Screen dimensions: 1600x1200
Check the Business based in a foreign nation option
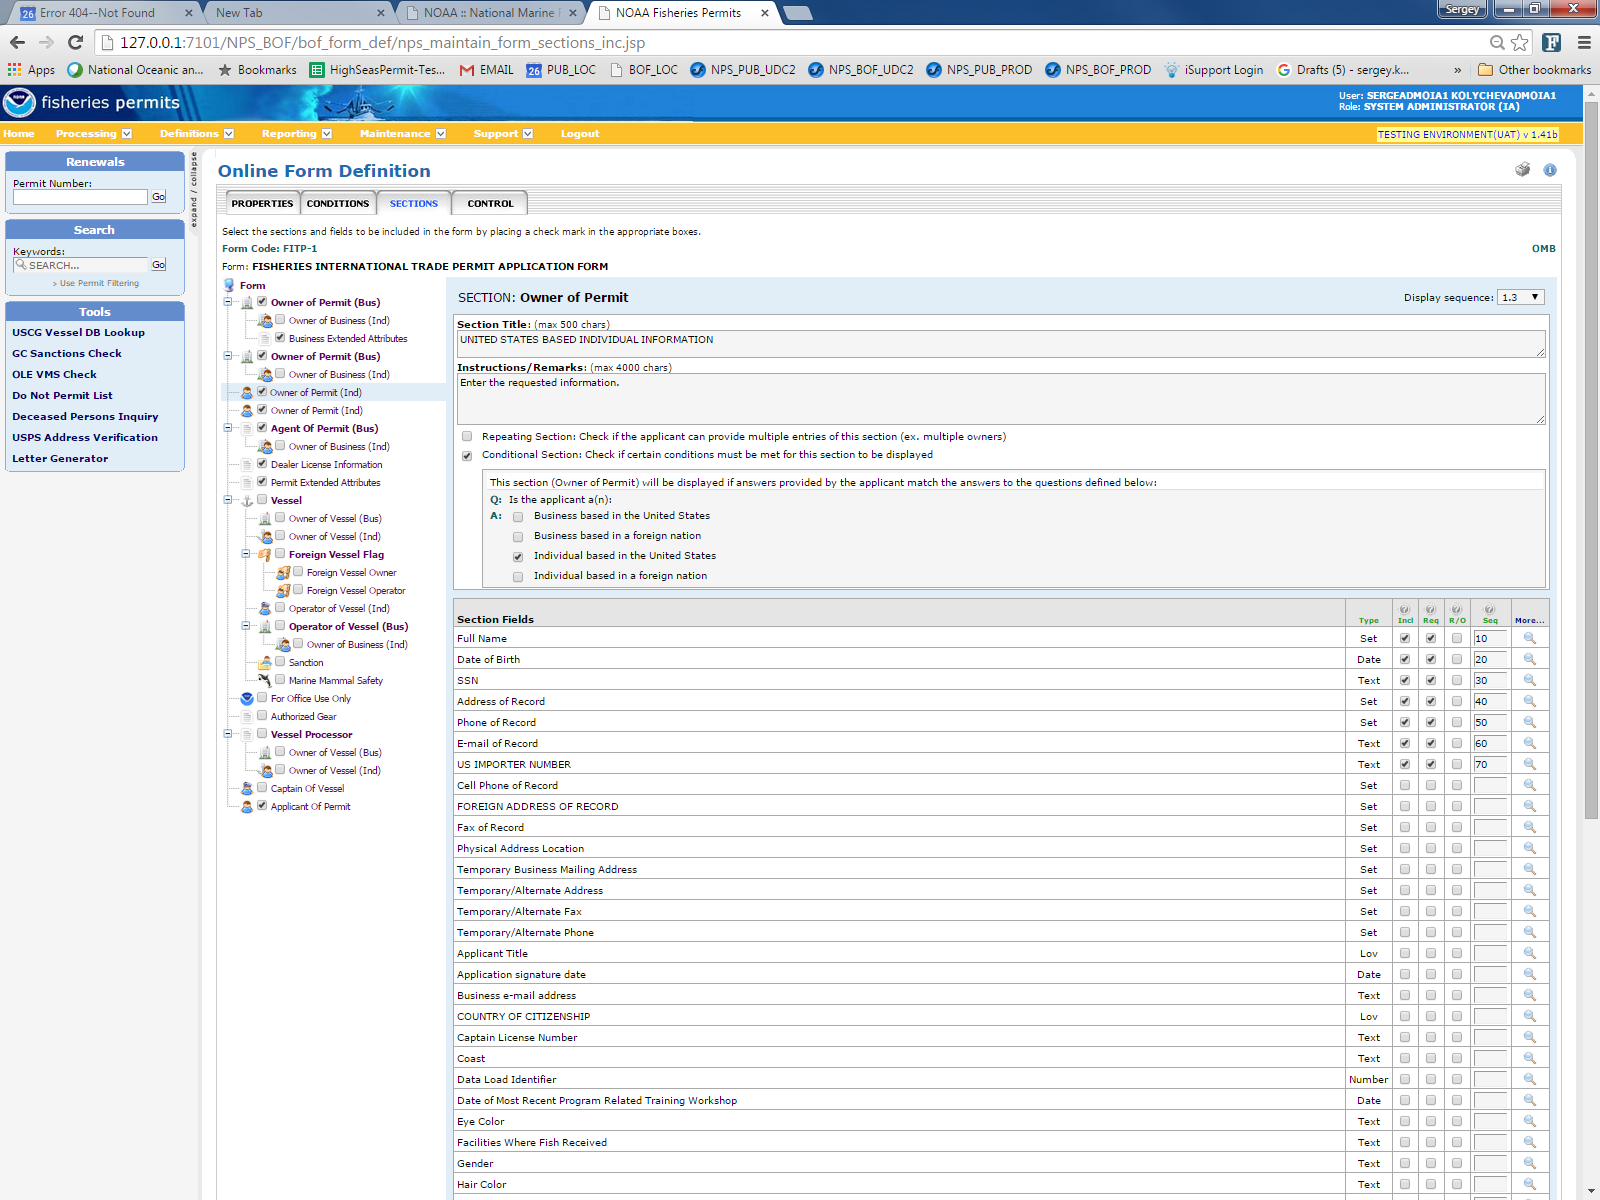pos(518,537)
